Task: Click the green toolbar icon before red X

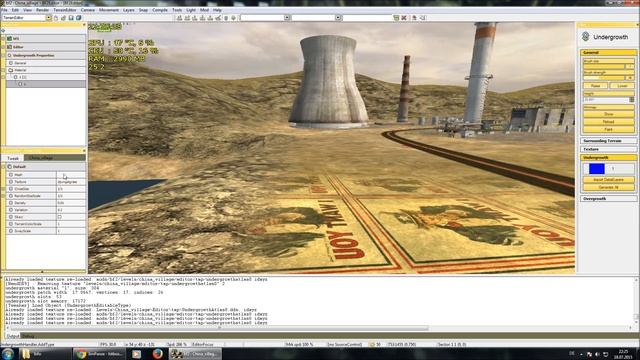Action: click(396, 18)
